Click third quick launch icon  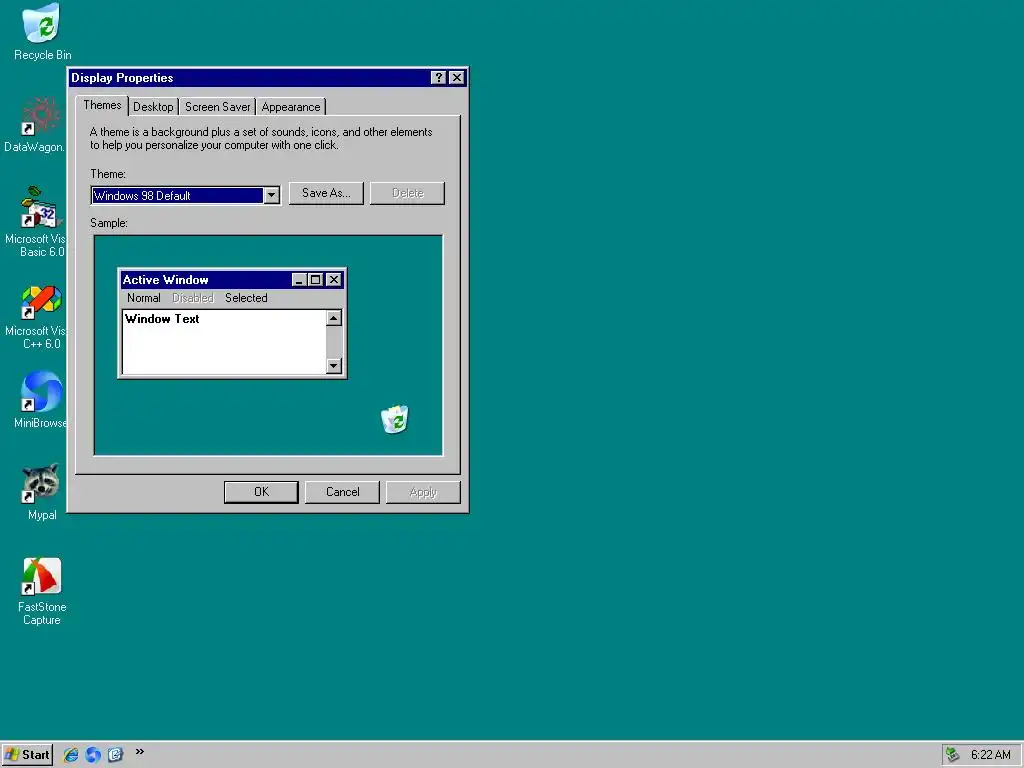click(x=116, y=754)
